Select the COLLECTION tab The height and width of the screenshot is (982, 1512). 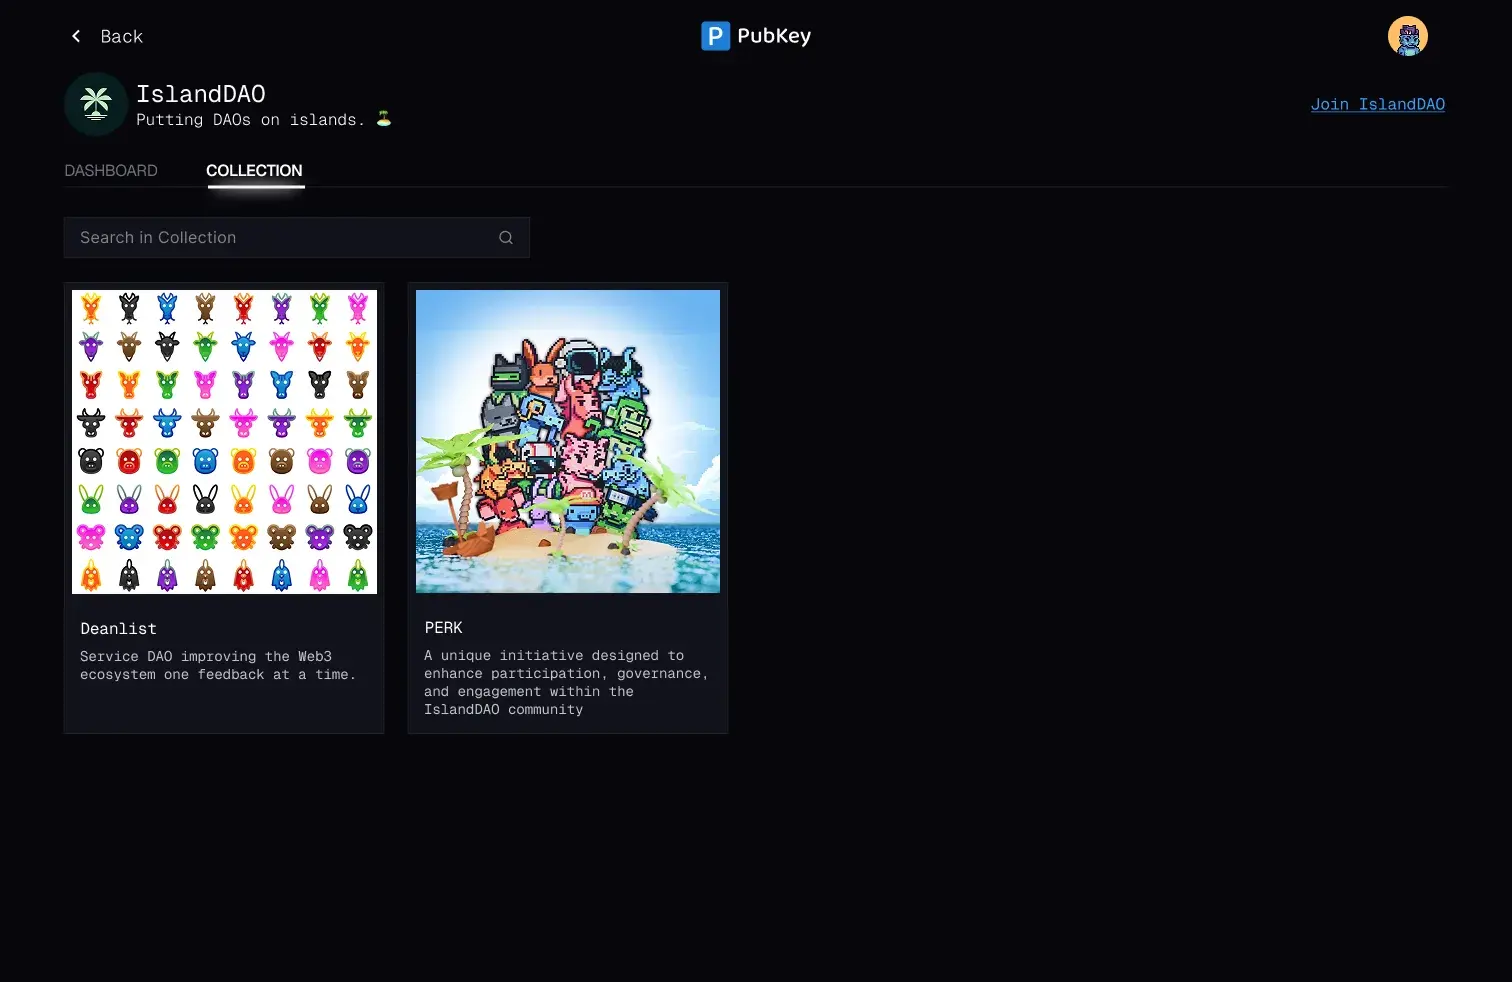click(254, 171)
